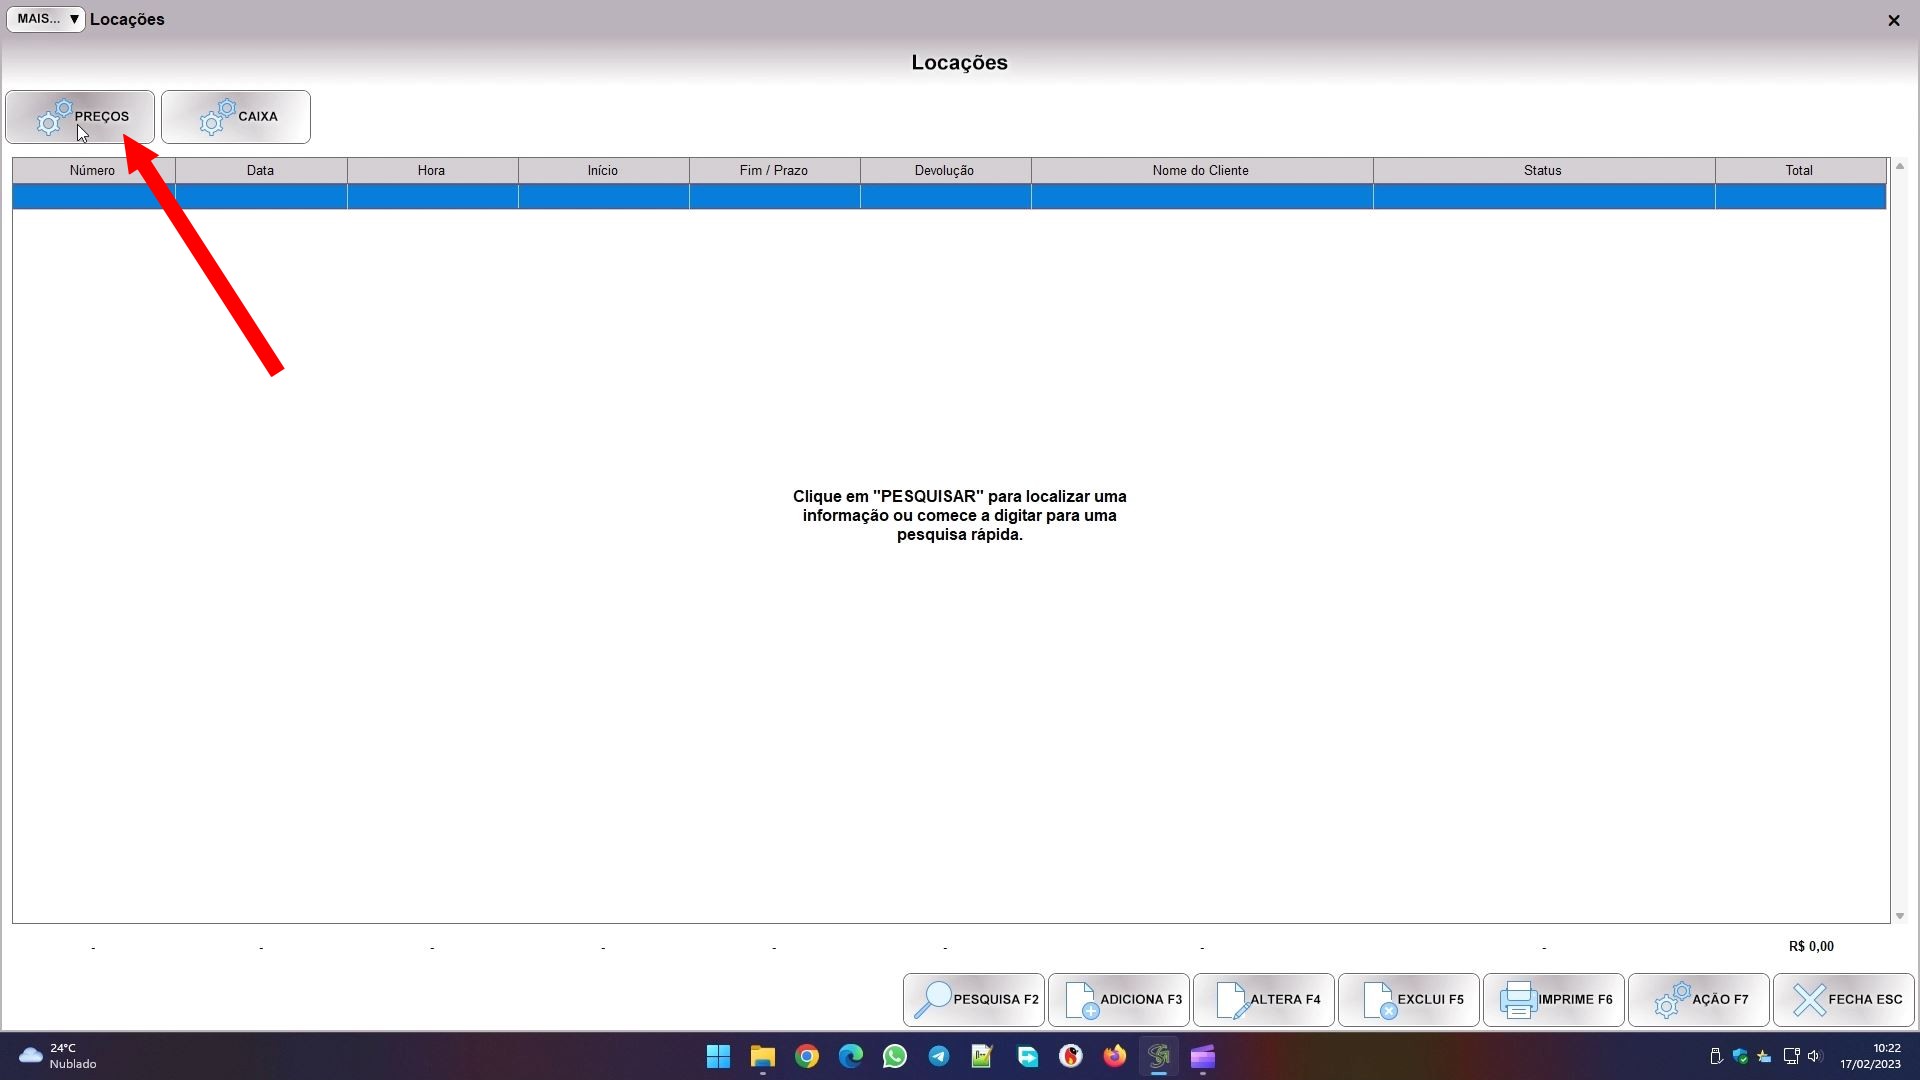
Task: Click the scrollbar down arrow
Action: click(x=1900, y=916)
